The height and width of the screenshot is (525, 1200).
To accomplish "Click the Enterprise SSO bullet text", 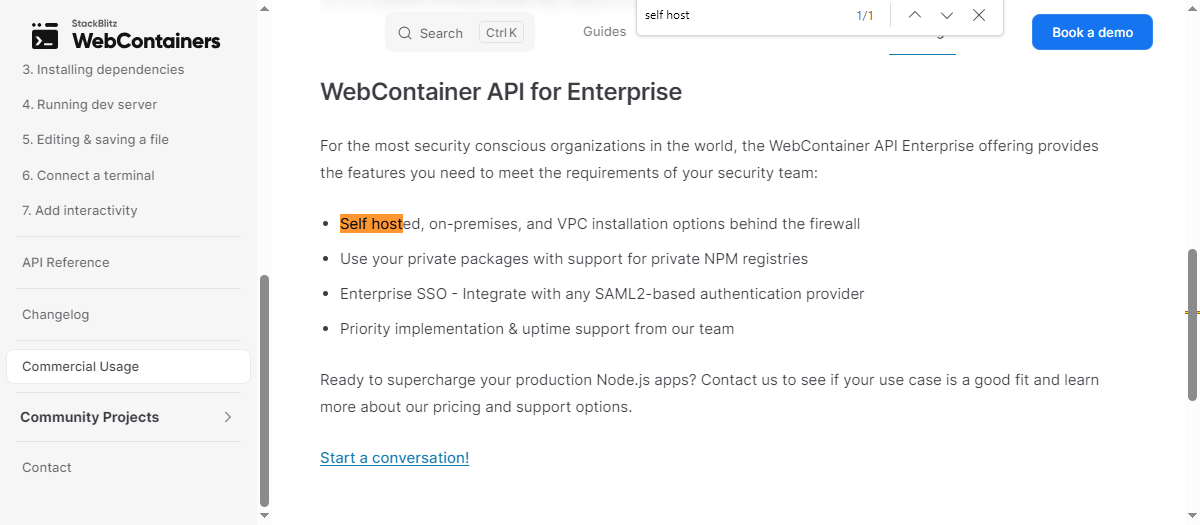I will click(602, 294).
